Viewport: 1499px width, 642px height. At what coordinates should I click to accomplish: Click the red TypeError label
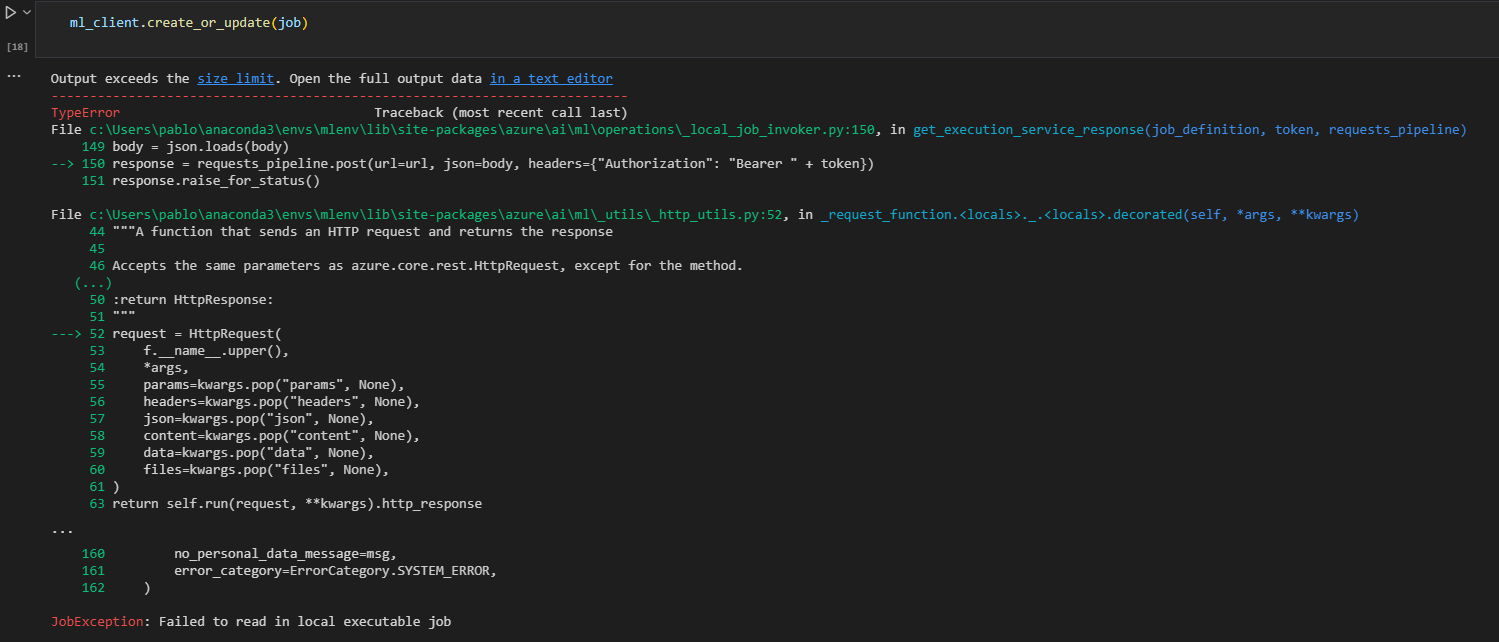tap(85, 113)
